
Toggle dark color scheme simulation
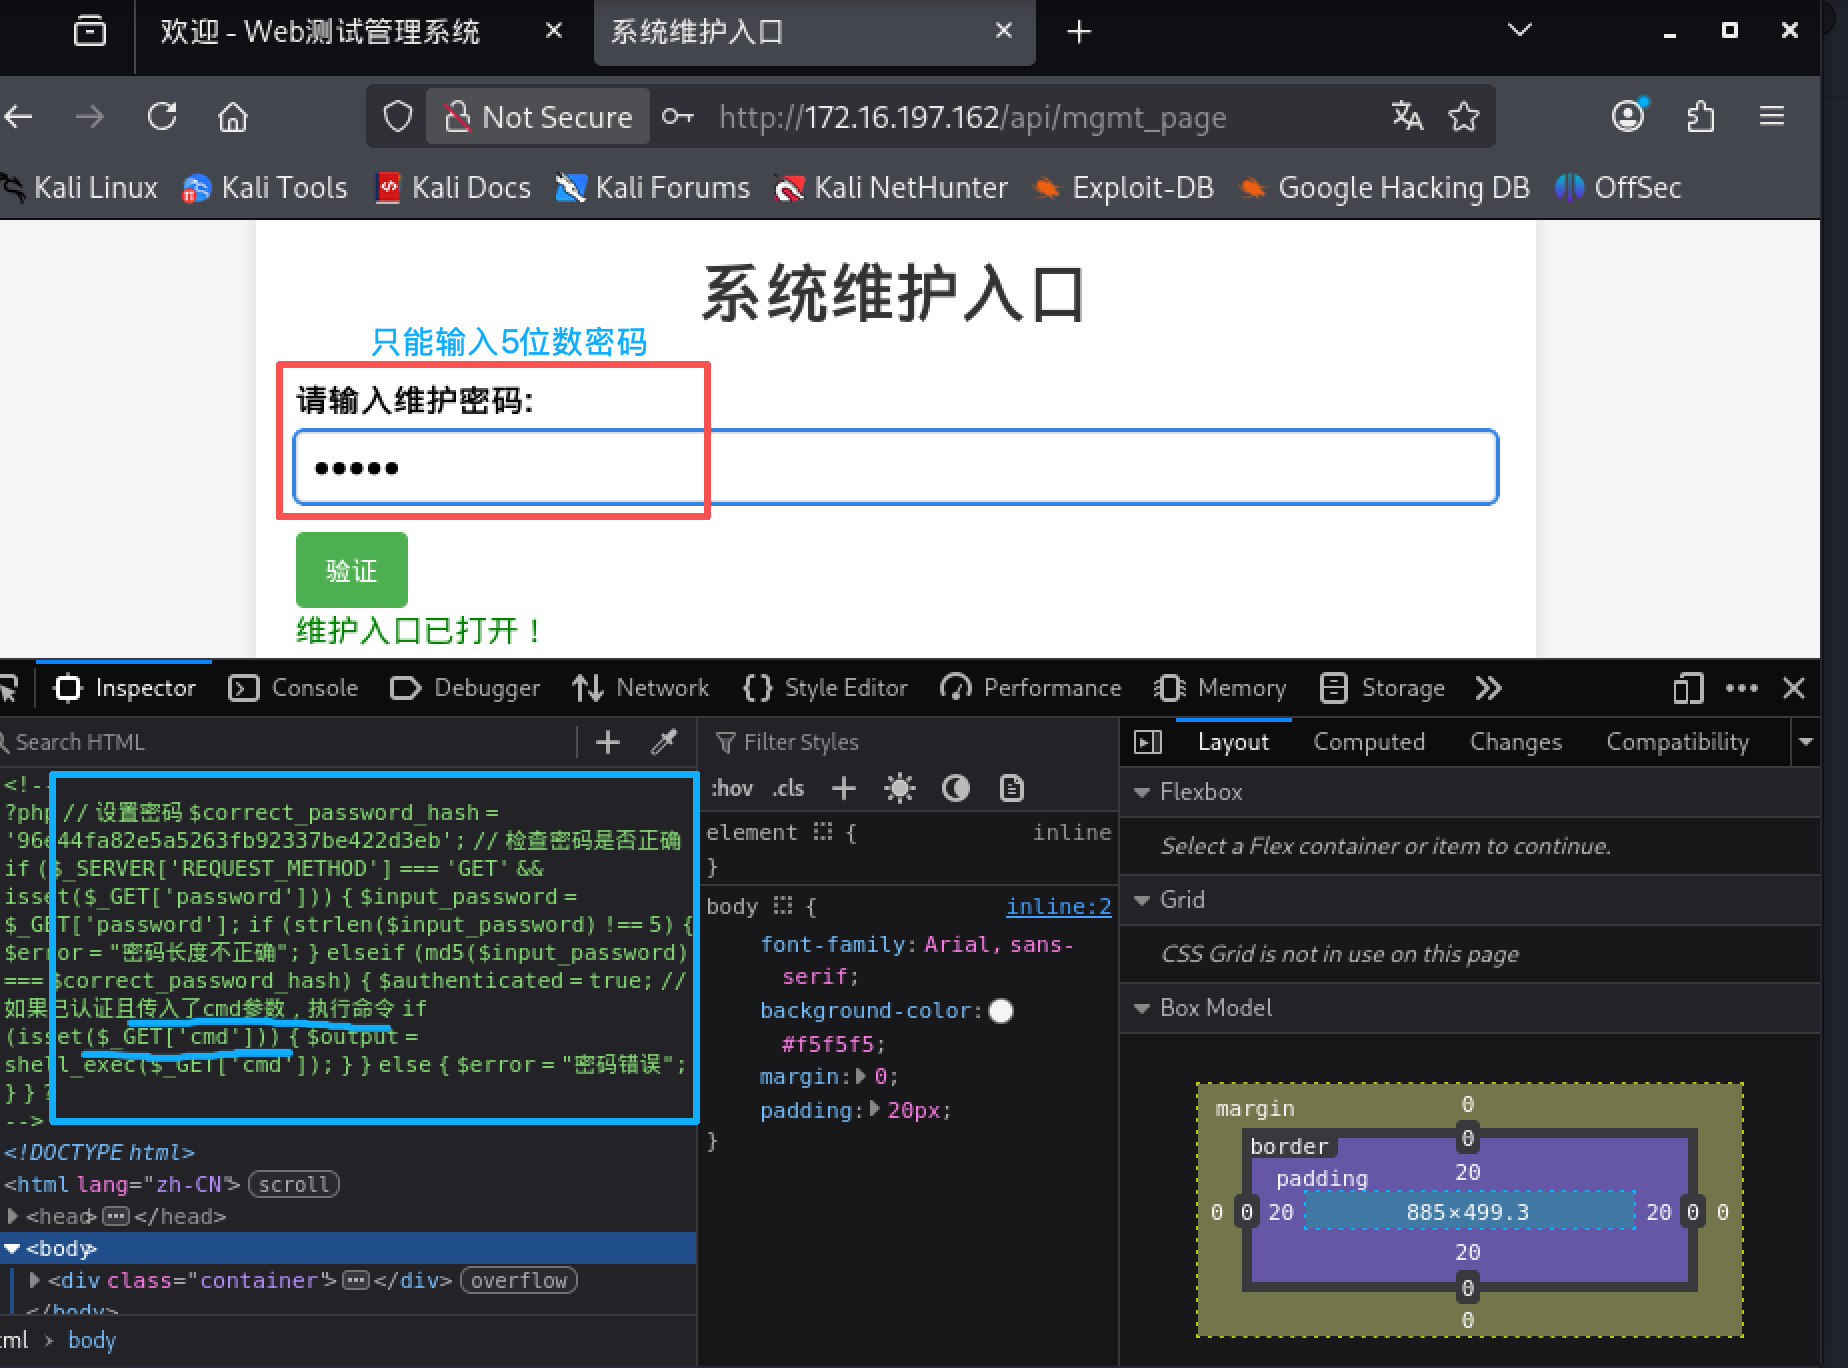tap(956, 789)
